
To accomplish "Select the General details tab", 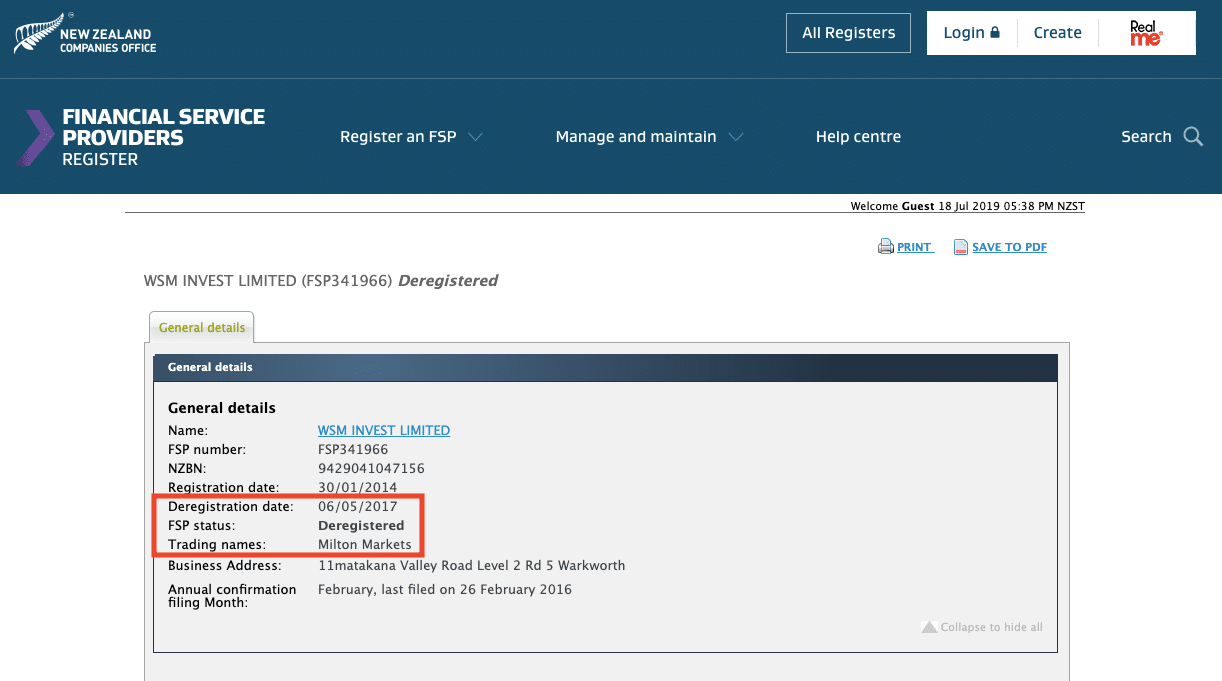I will click(x=202, y=327).
